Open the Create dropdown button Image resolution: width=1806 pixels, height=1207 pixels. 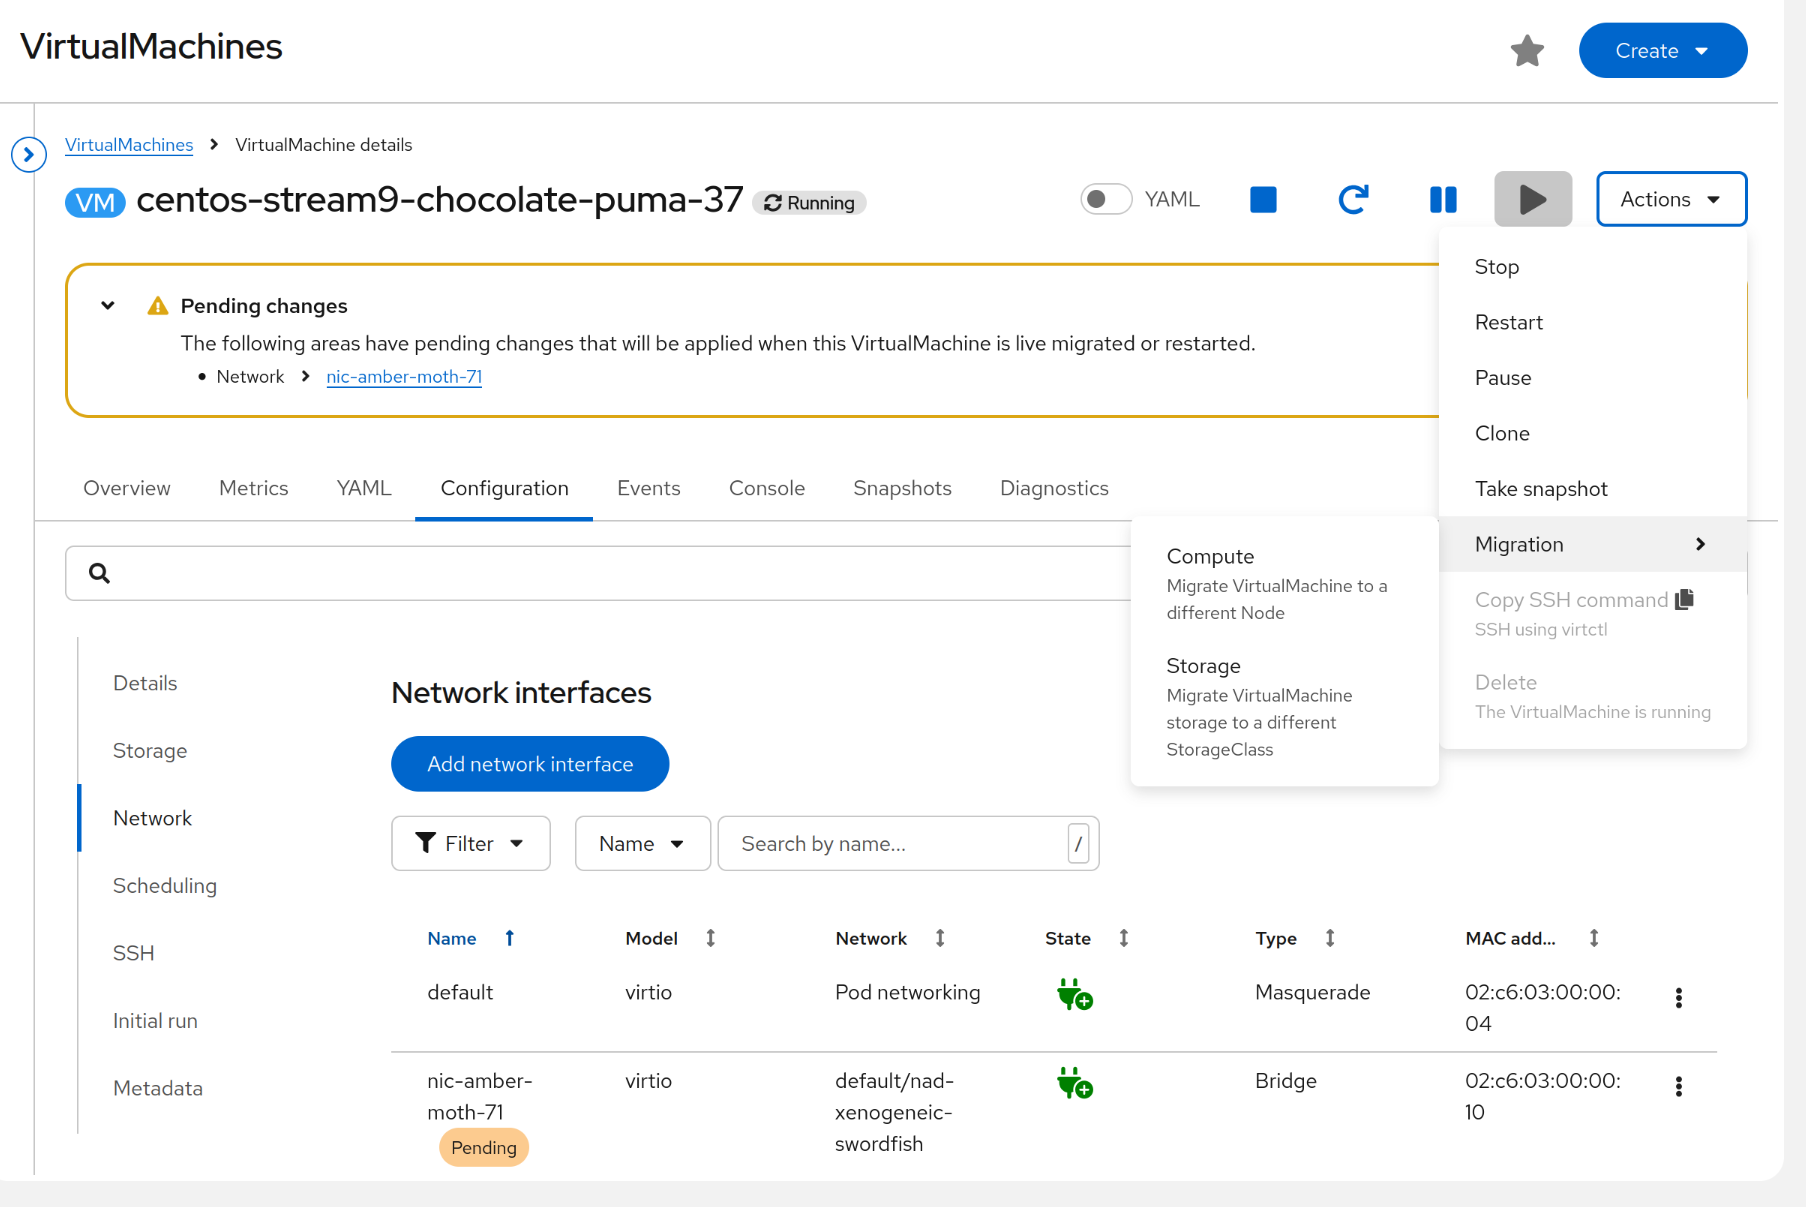[1662, 51]
